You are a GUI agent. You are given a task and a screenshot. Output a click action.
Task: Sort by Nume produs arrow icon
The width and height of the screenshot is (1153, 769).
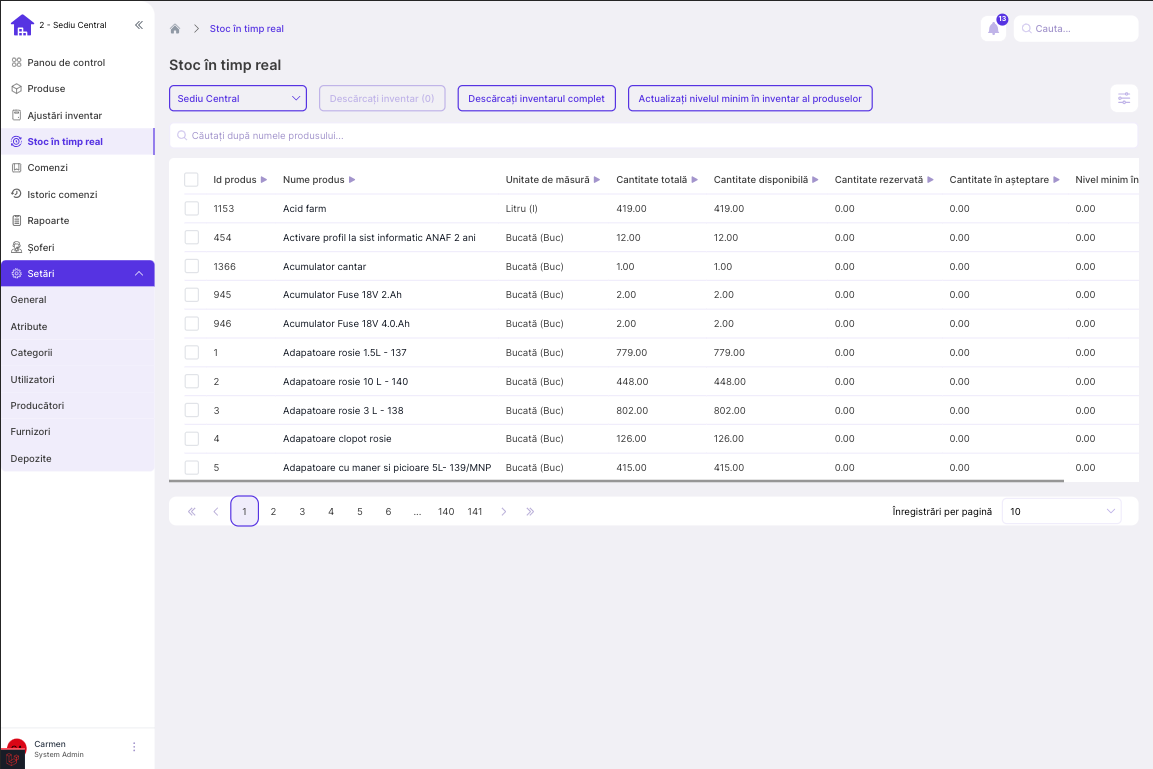pyautogui.click(x=352, y=180)
